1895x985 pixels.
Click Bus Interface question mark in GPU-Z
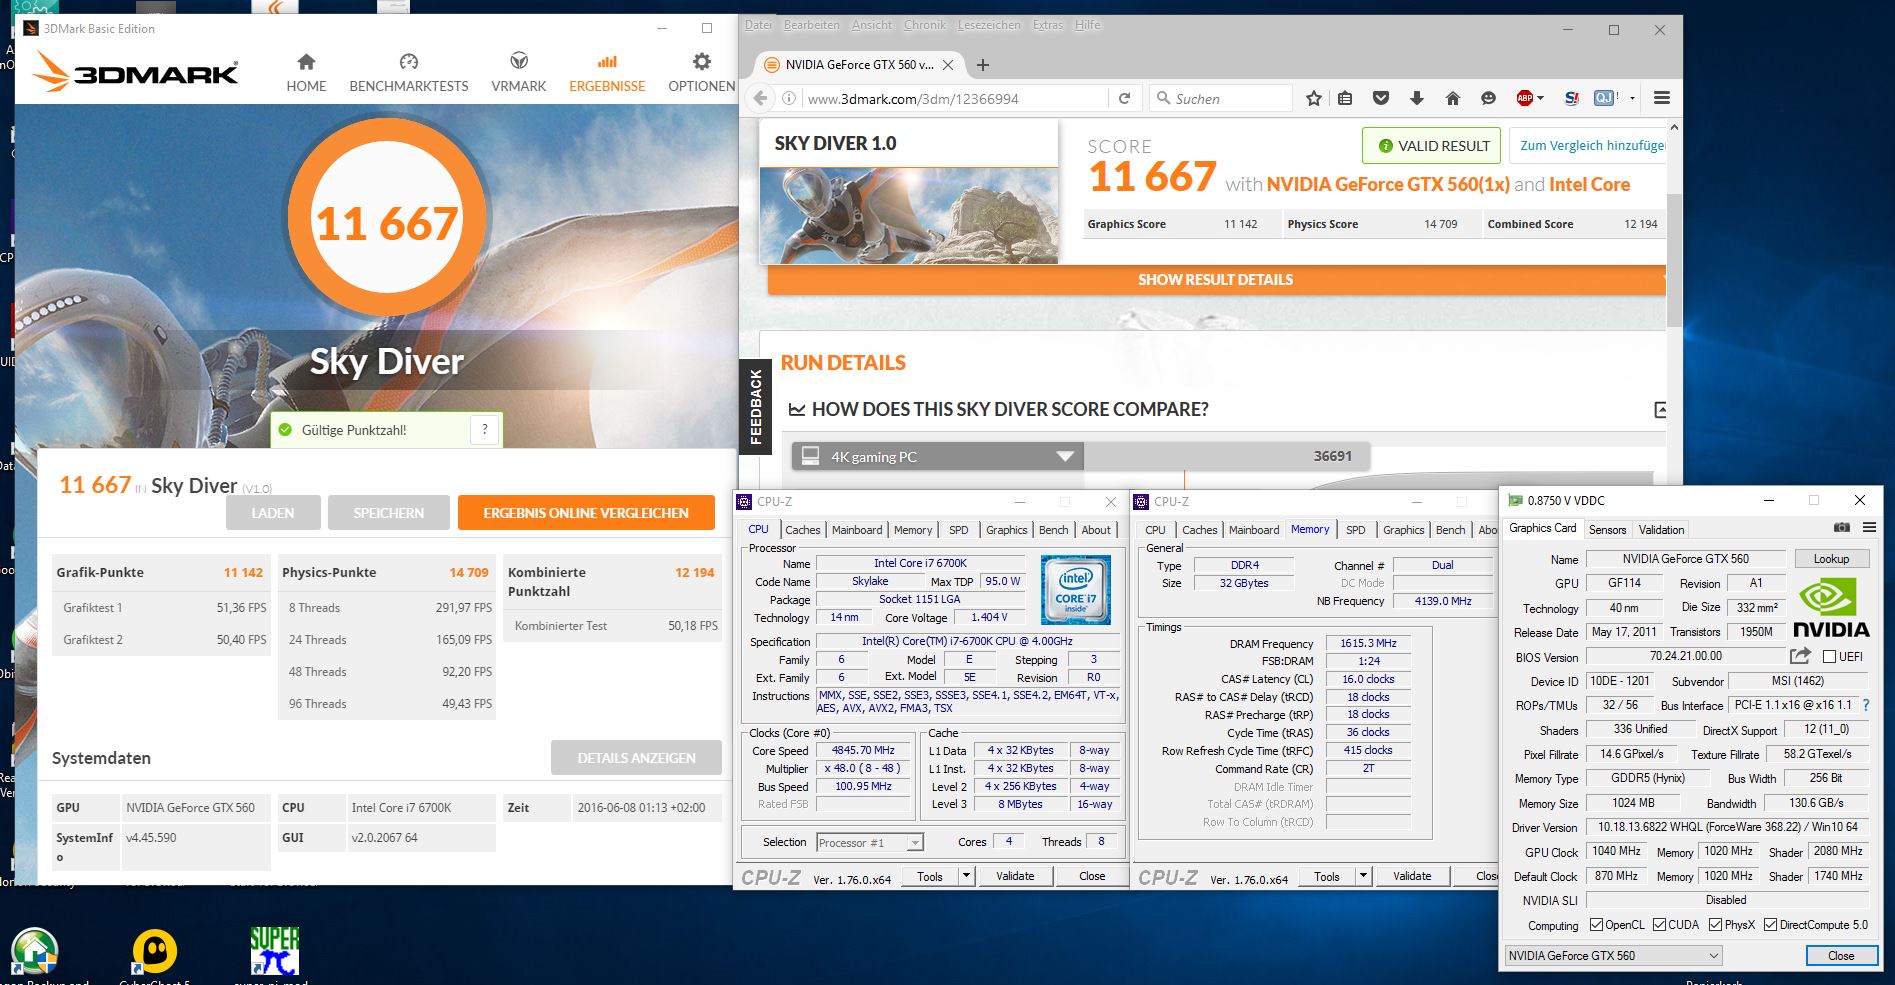pos(1866,705)
